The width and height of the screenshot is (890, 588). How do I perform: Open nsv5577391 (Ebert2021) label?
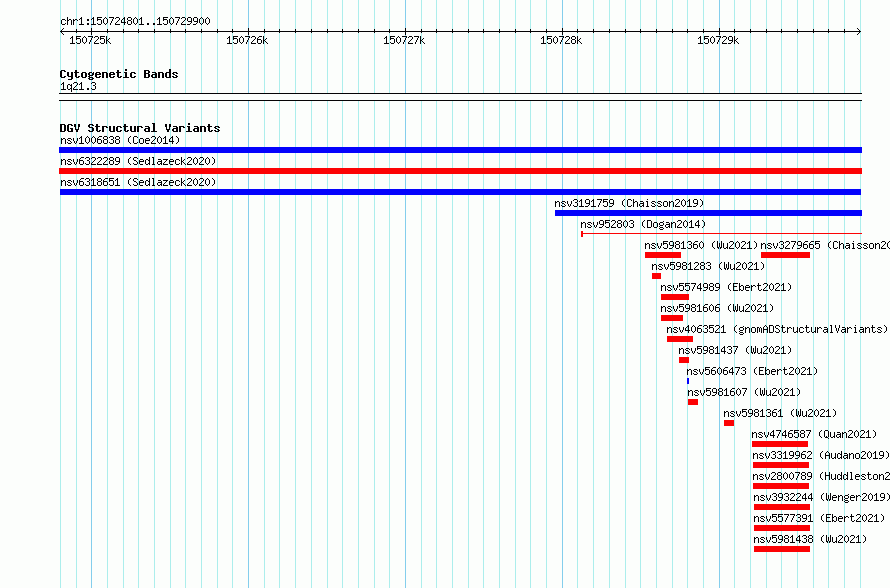coord(819,518)
